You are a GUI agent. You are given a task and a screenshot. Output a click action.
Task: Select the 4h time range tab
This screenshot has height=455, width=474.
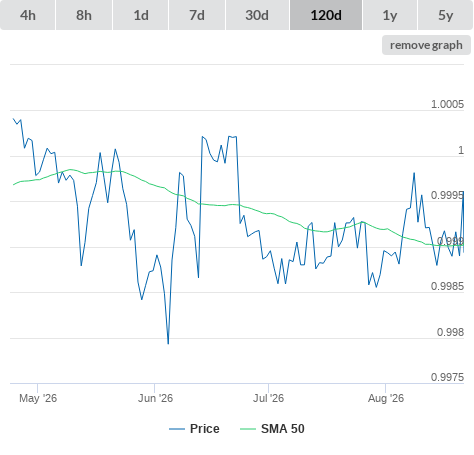pos(28,15)
